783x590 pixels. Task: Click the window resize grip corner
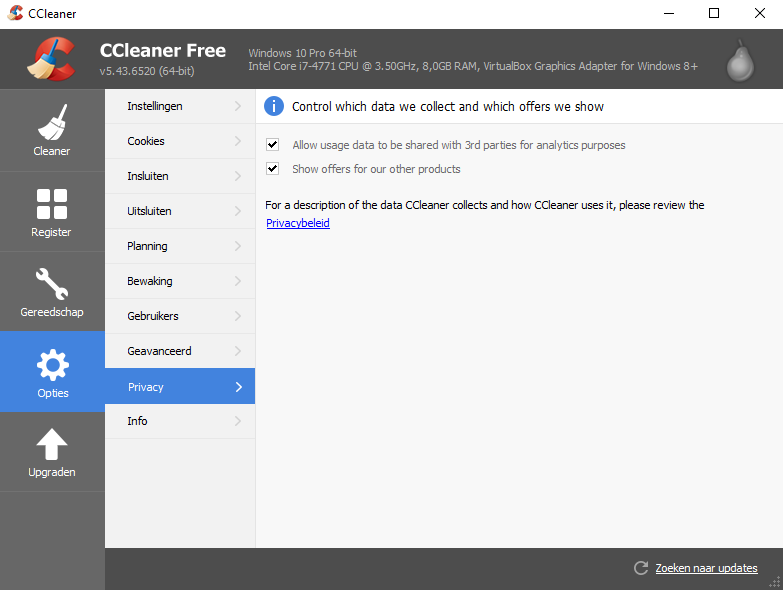pos(775,582)
